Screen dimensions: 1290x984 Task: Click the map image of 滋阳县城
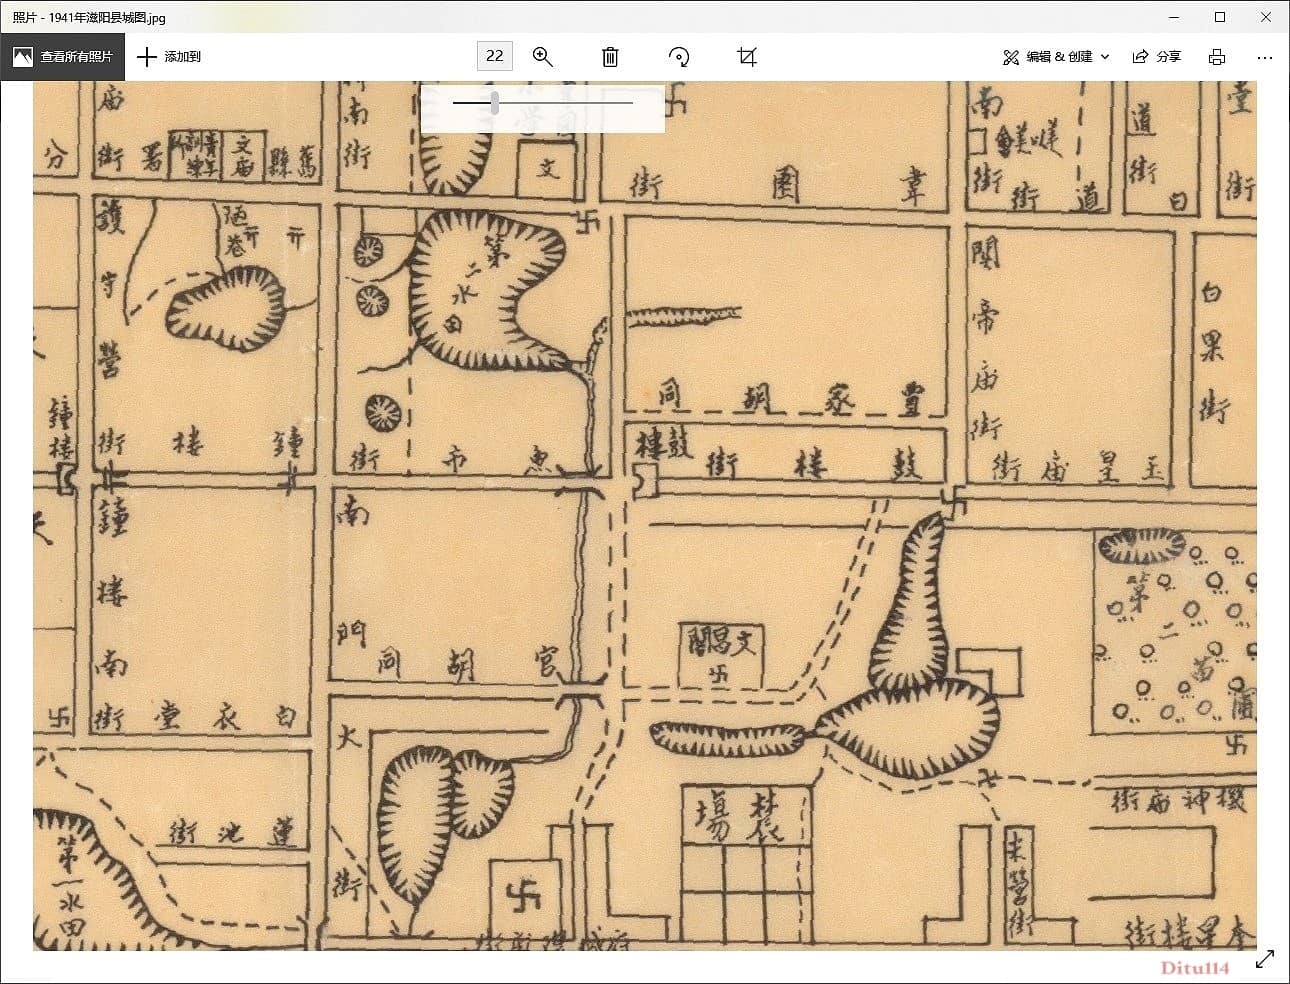[x=645, y=516]
